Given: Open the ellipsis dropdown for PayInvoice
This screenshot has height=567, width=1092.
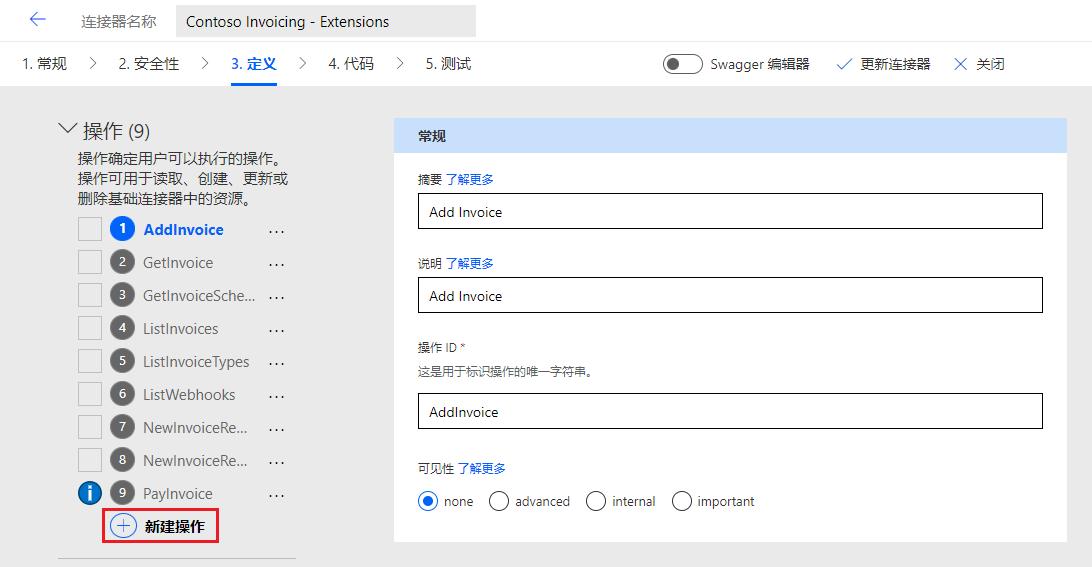Looking at the screenshot, I should pos(276,495).
